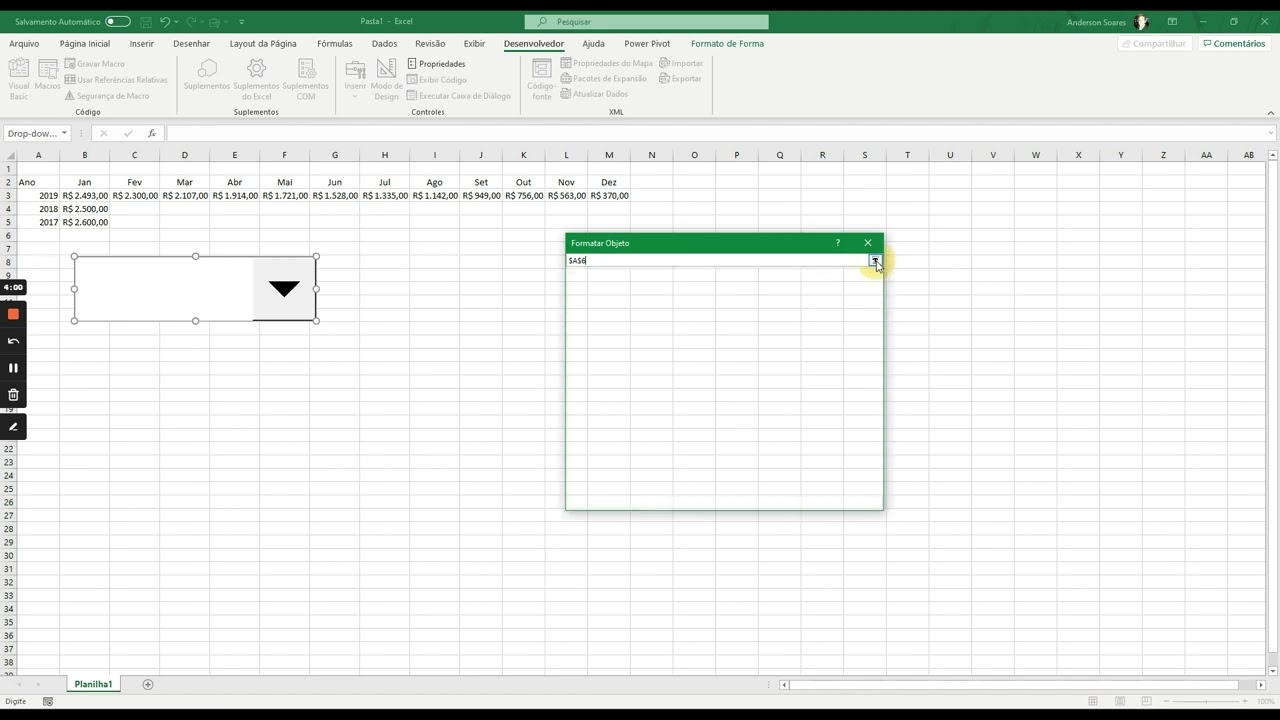Viewport: 1280px width, 720px height.
Task: Click the stop recording button
Action: [x=13, y=314]
